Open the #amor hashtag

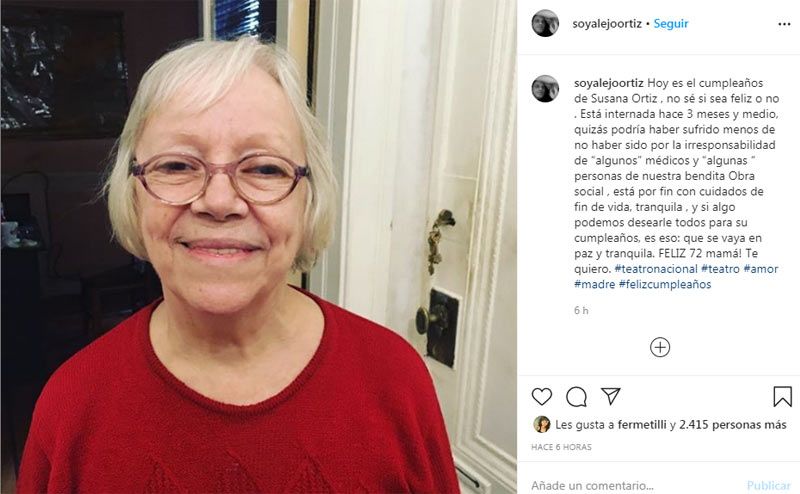(761, 269)
